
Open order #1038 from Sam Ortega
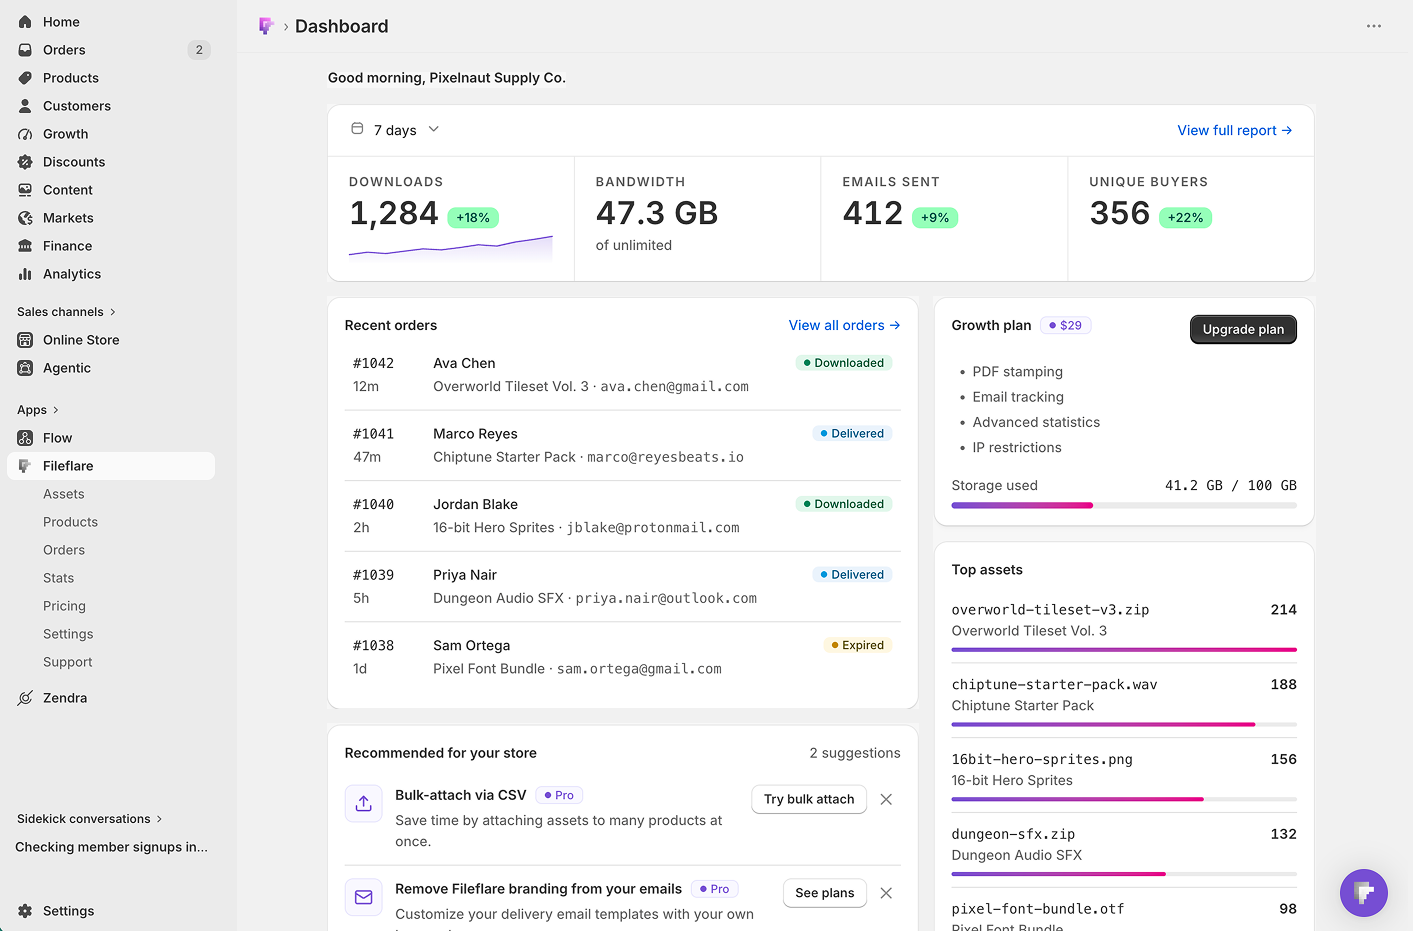[x=623, y=657]
